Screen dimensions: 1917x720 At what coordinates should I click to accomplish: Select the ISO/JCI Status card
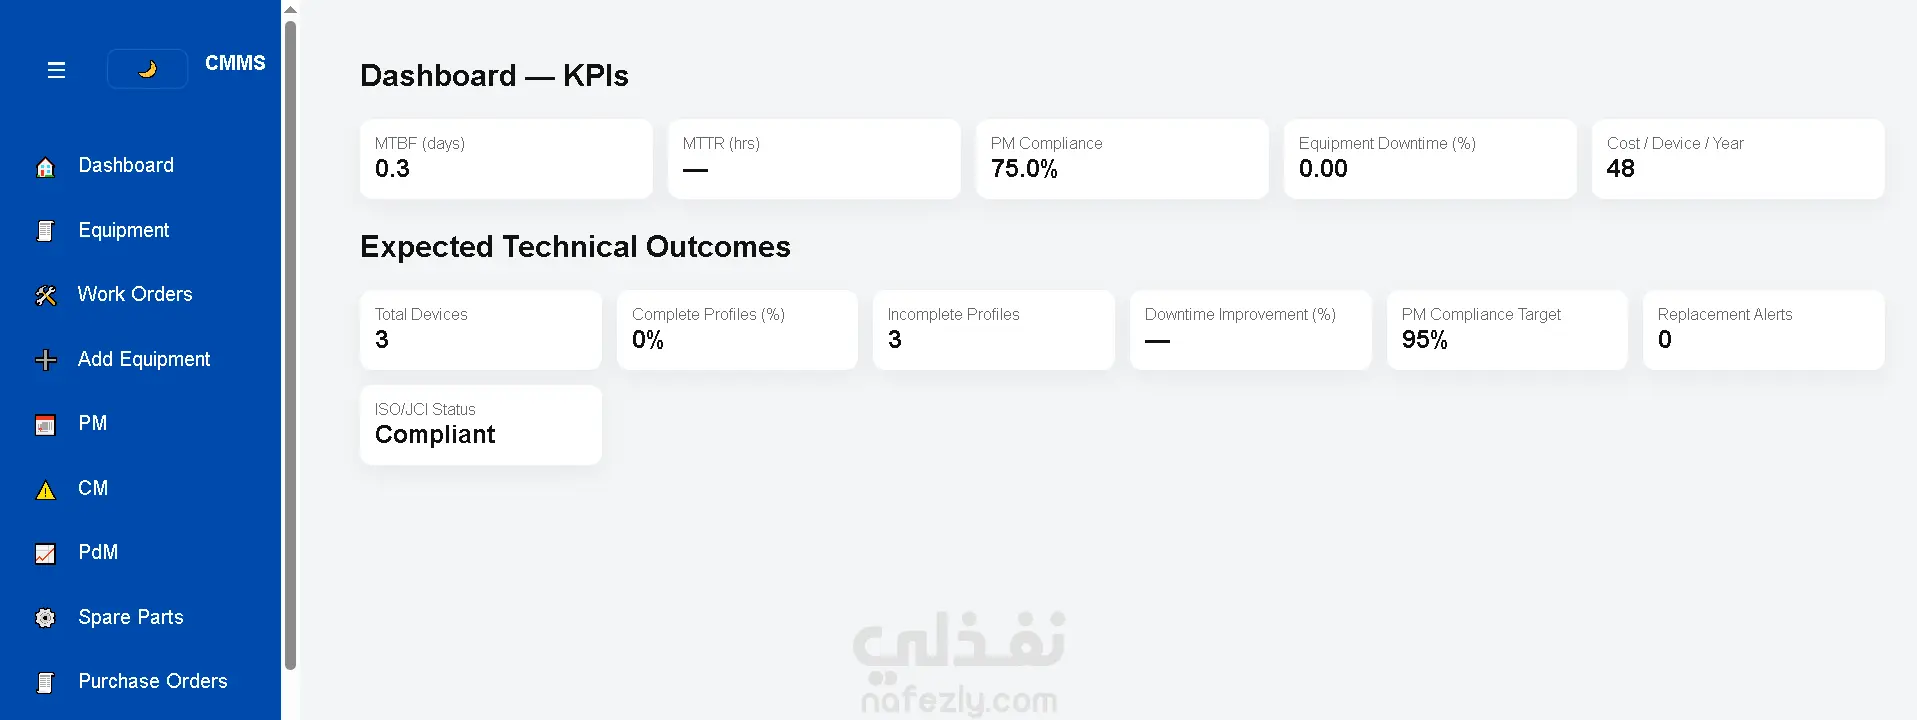point(481,425)
